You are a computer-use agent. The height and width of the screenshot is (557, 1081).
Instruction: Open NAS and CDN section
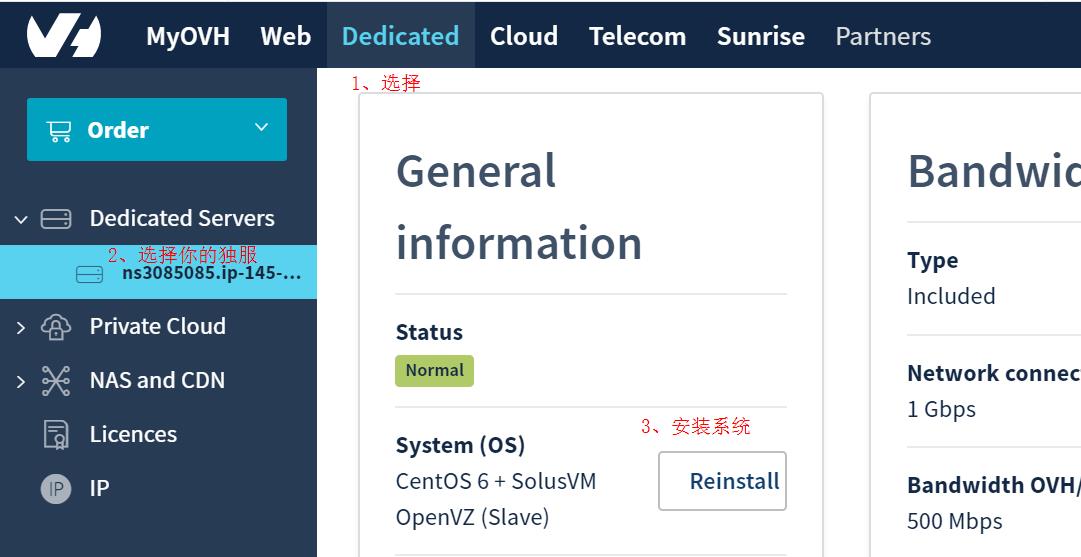157,380
